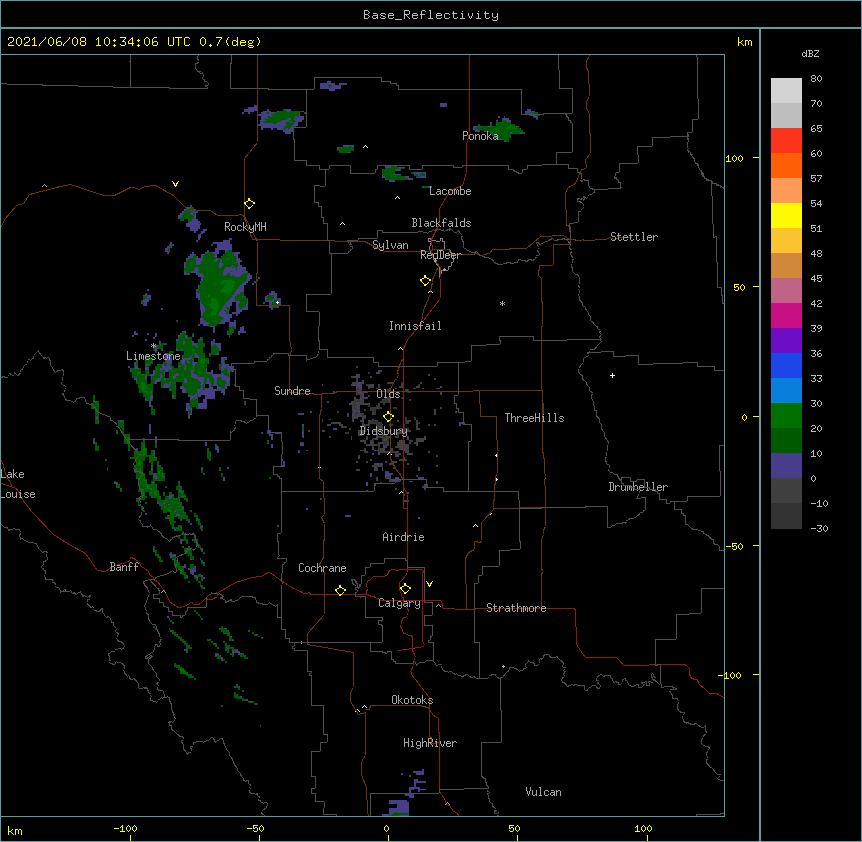Click the Strathmore label

point(516,608)
